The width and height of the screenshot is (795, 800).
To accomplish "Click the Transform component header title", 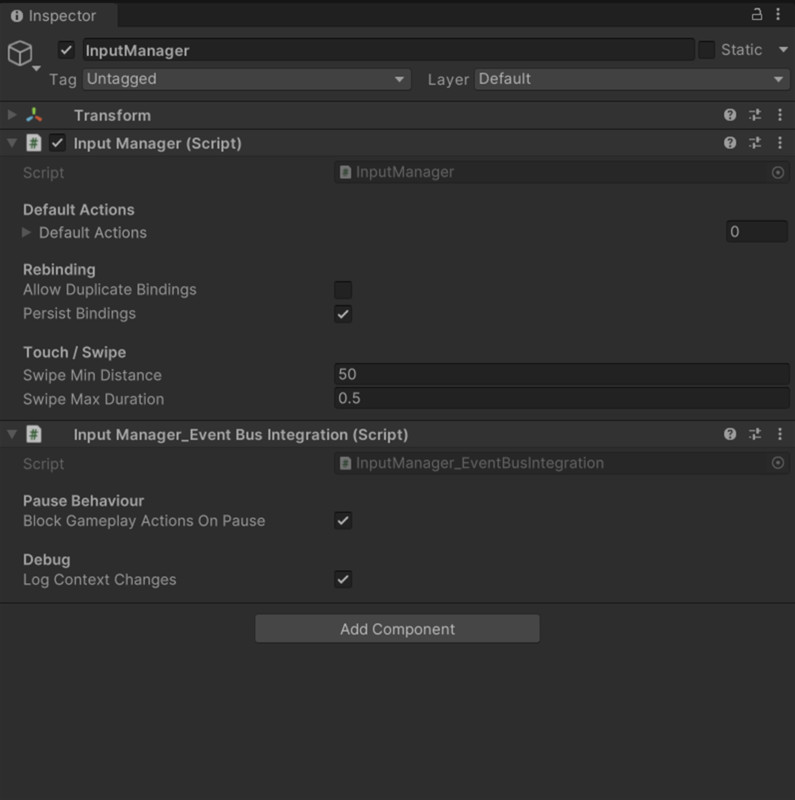I will (x=112, y=115).
